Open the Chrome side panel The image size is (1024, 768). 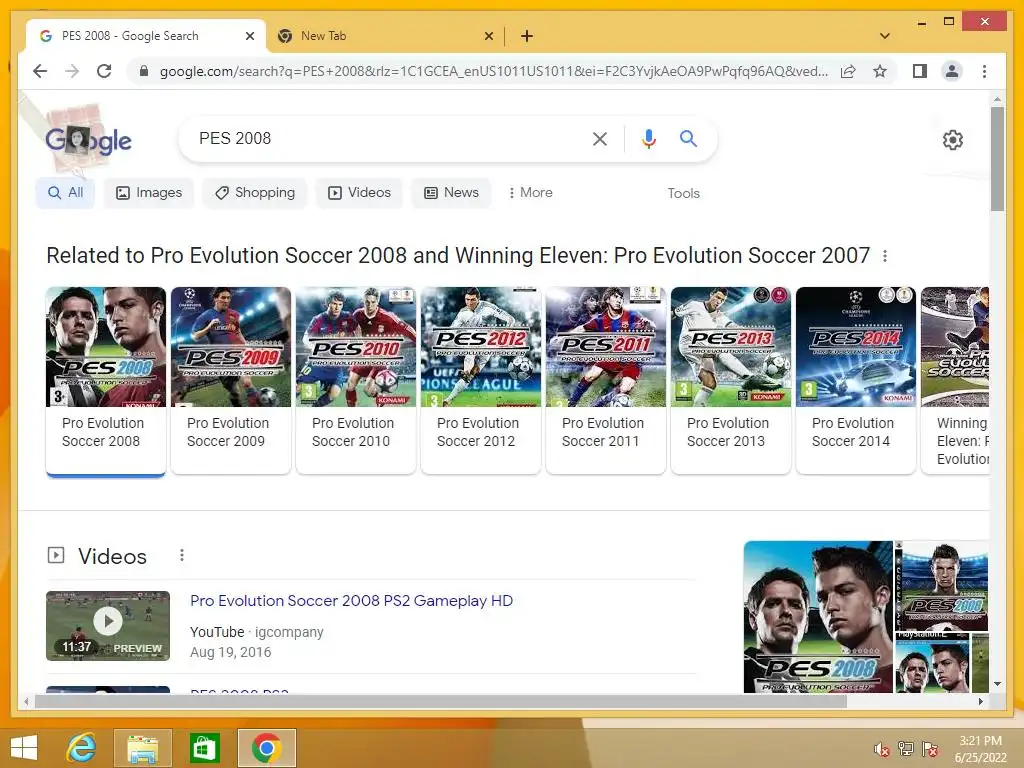(920, 71)
